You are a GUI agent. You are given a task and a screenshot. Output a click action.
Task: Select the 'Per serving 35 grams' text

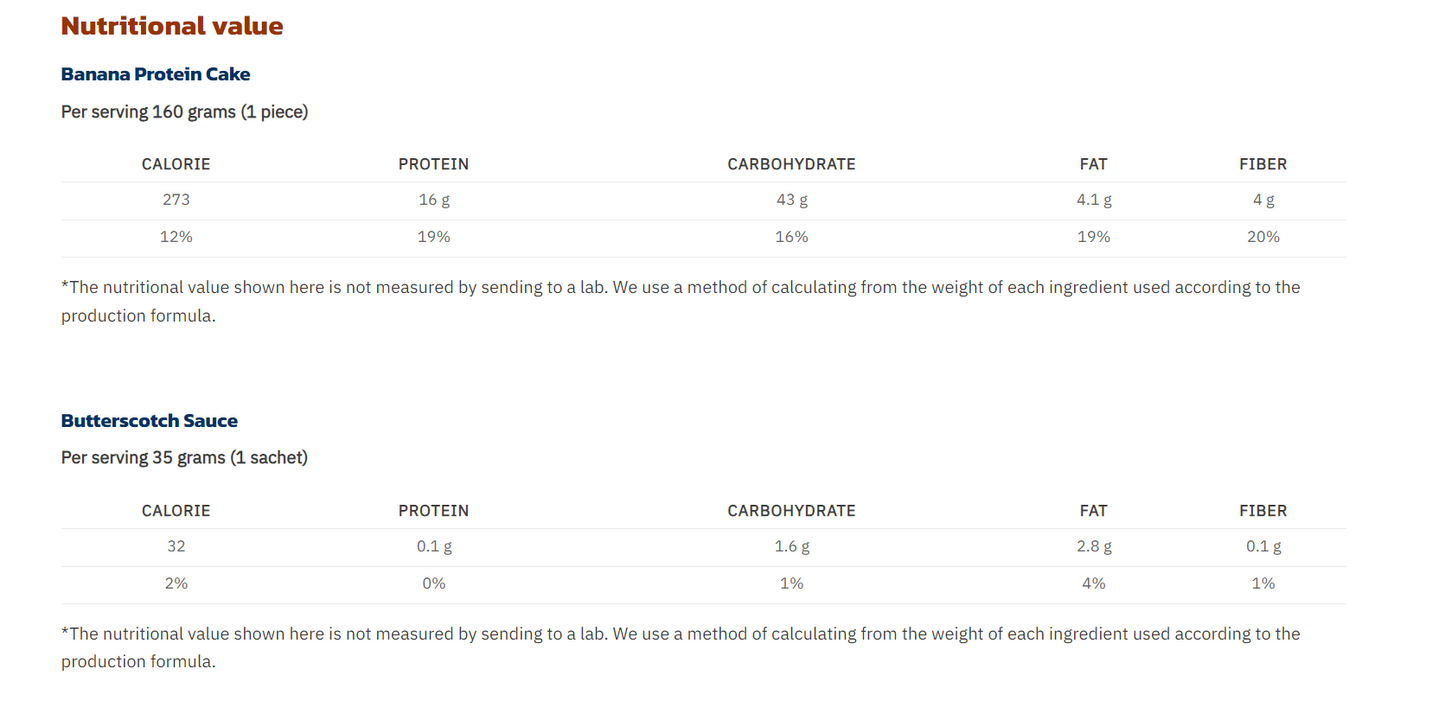point(184,458)
